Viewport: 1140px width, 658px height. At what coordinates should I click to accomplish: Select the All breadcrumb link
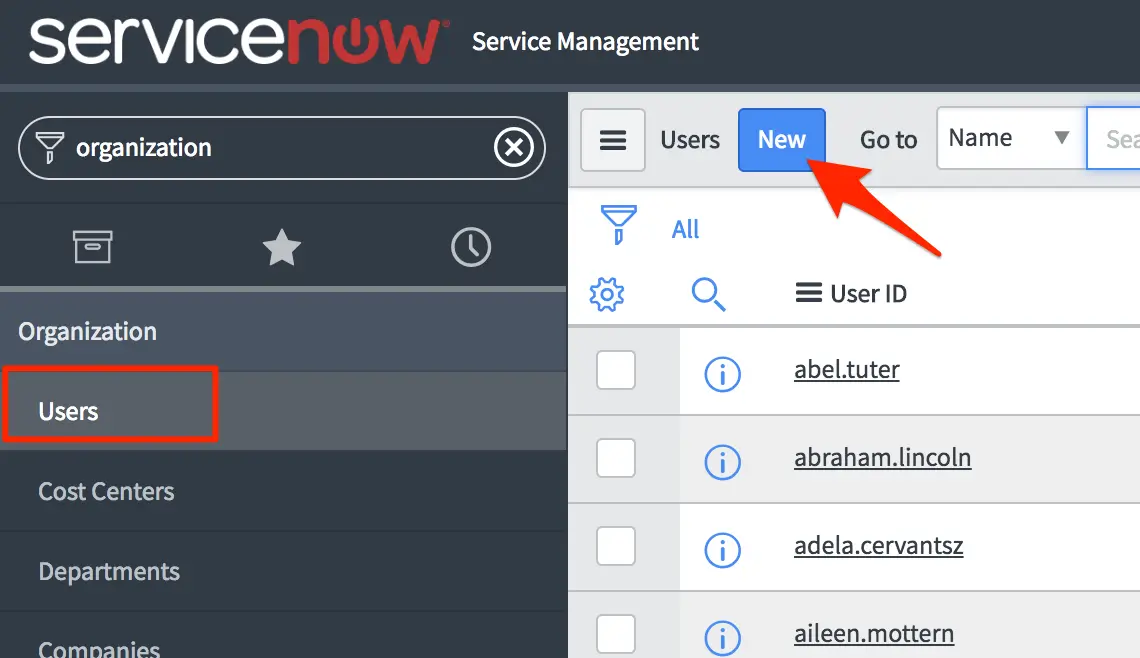685,230
